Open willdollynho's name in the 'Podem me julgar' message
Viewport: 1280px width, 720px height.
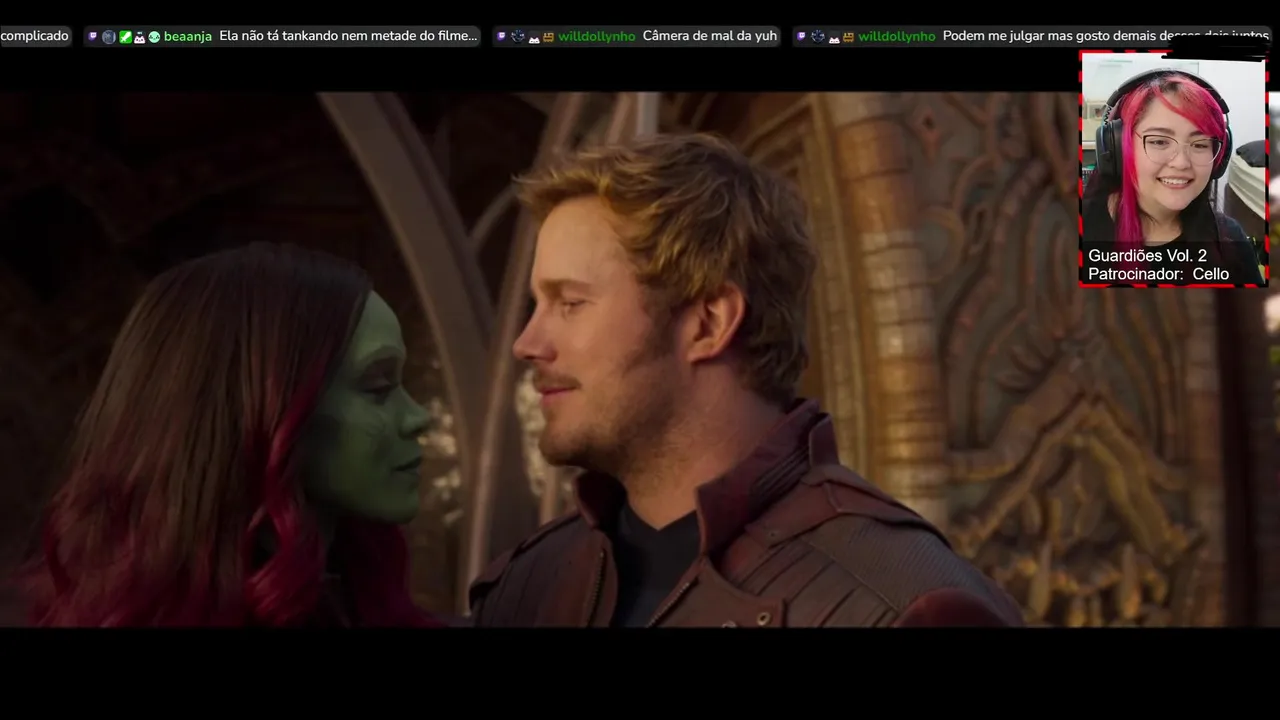(x=897, y=36)
